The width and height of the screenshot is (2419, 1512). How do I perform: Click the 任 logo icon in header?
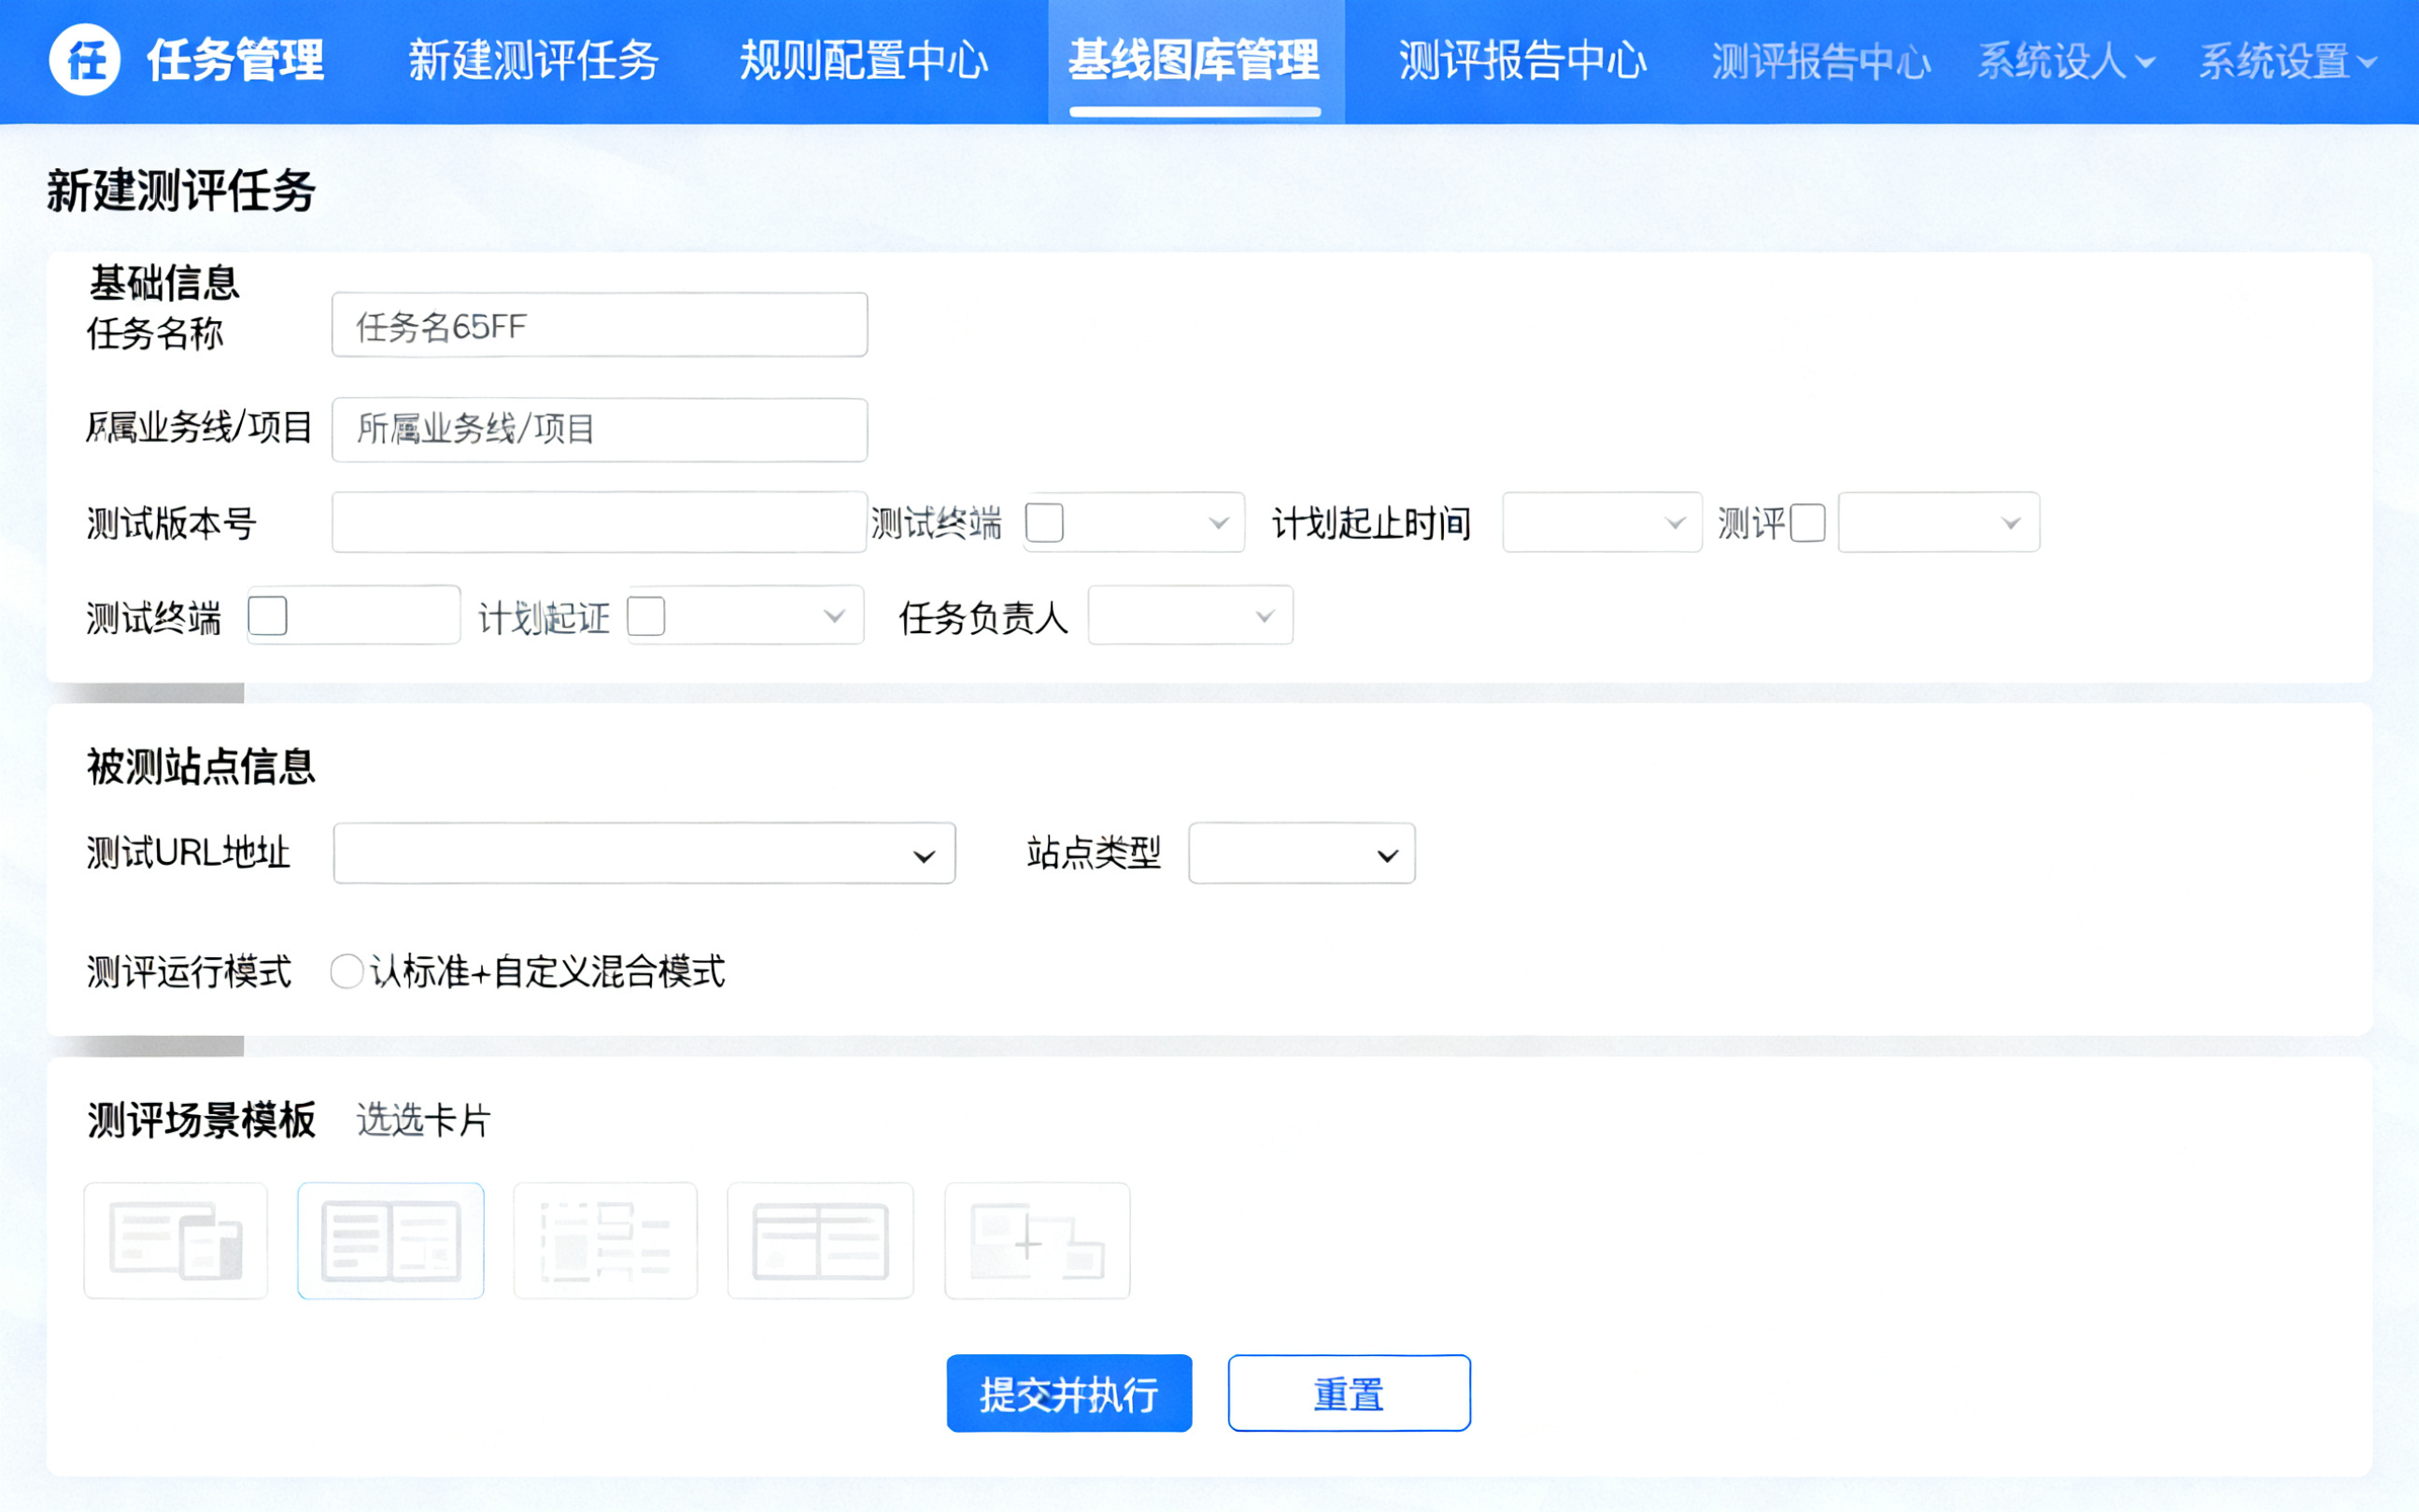click(x=85, y=60)
